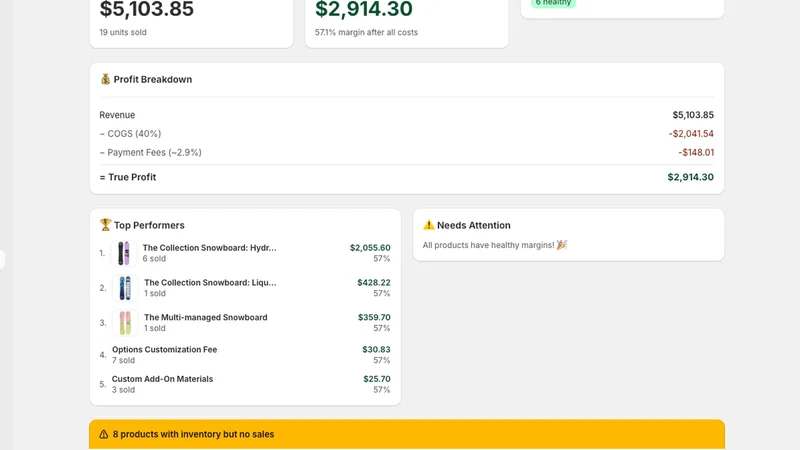Click the Needs Attention heading
Viewport: 800px width, 450px height.
click(x=473, y=225)
